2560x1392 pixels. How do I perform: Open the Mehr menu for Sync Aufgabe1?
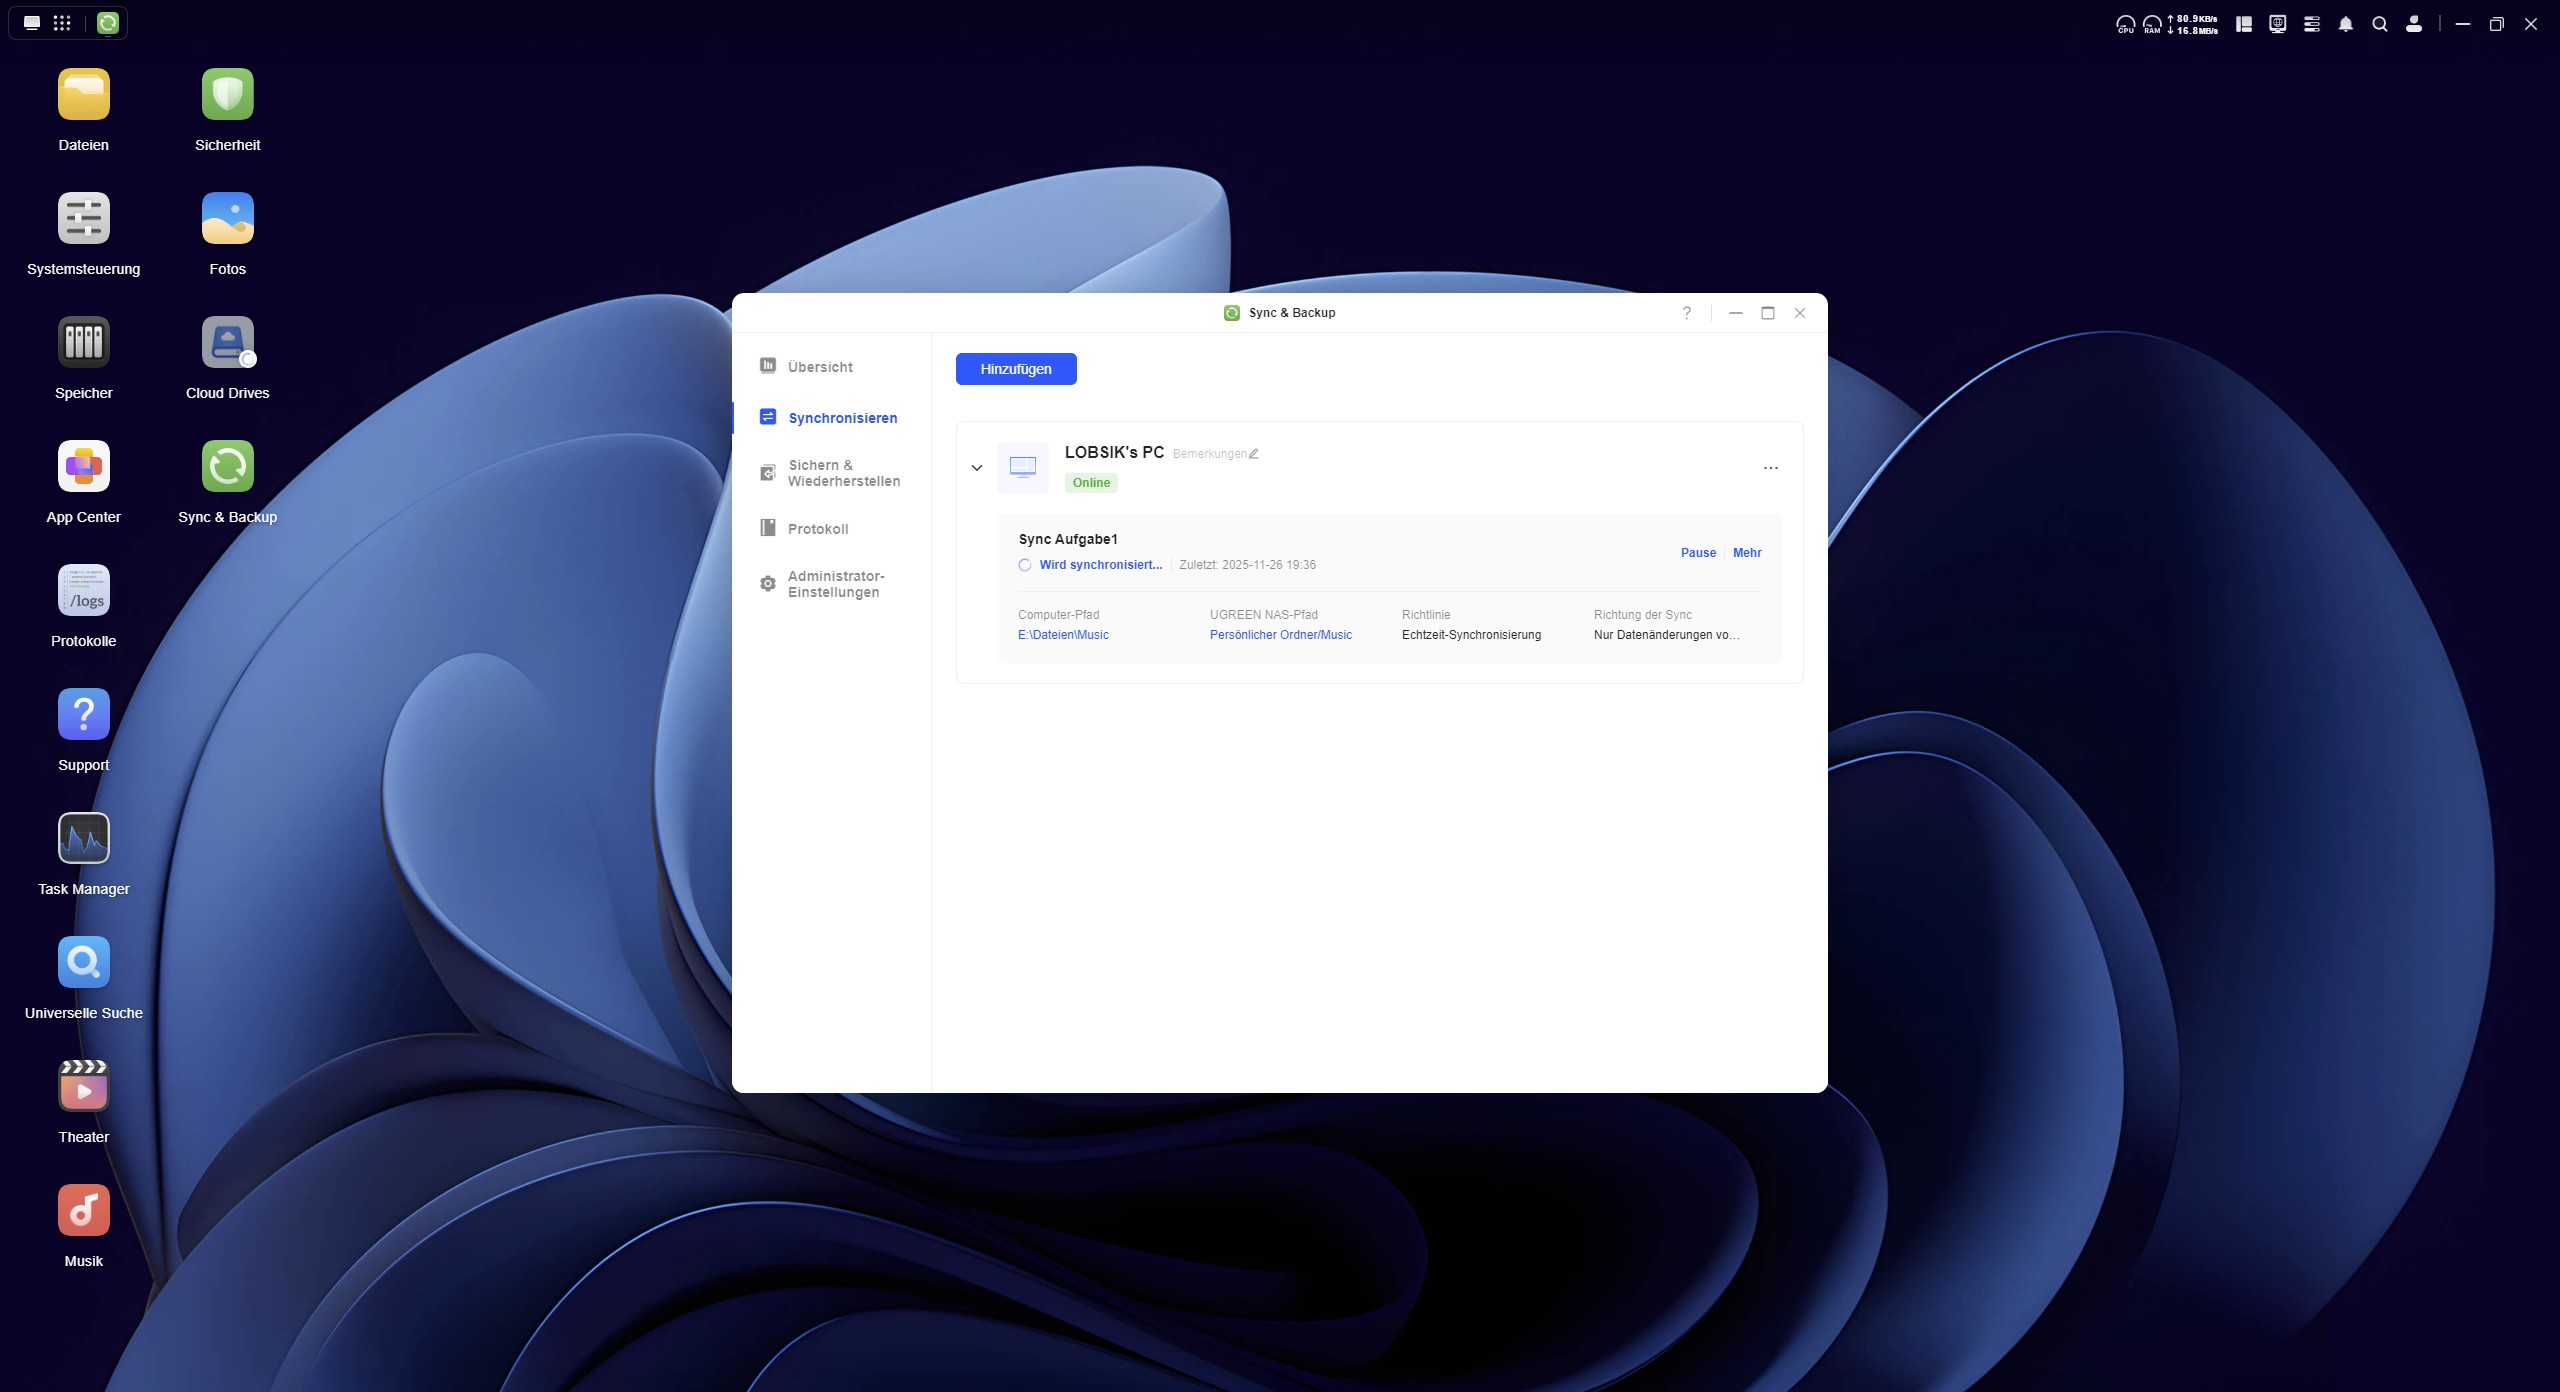(x=1746, y=553)
